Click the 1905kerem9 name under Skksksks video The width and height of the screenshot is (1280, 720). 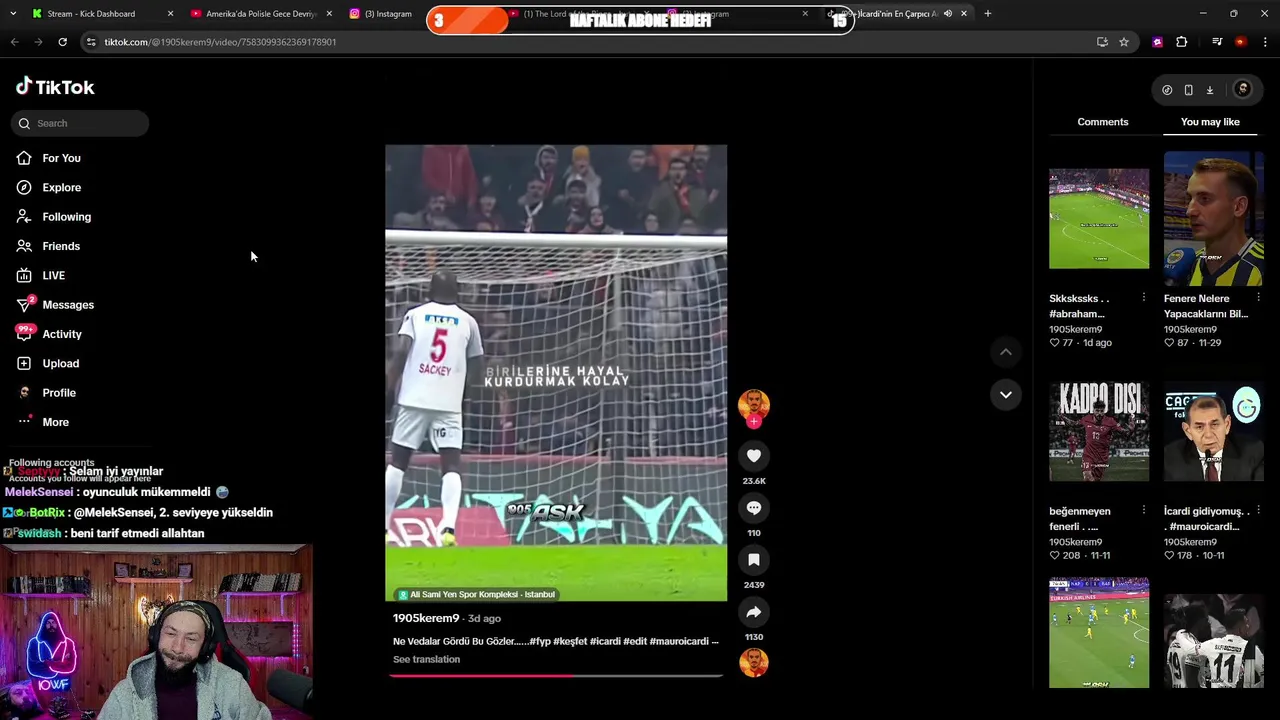(1076, 329)
